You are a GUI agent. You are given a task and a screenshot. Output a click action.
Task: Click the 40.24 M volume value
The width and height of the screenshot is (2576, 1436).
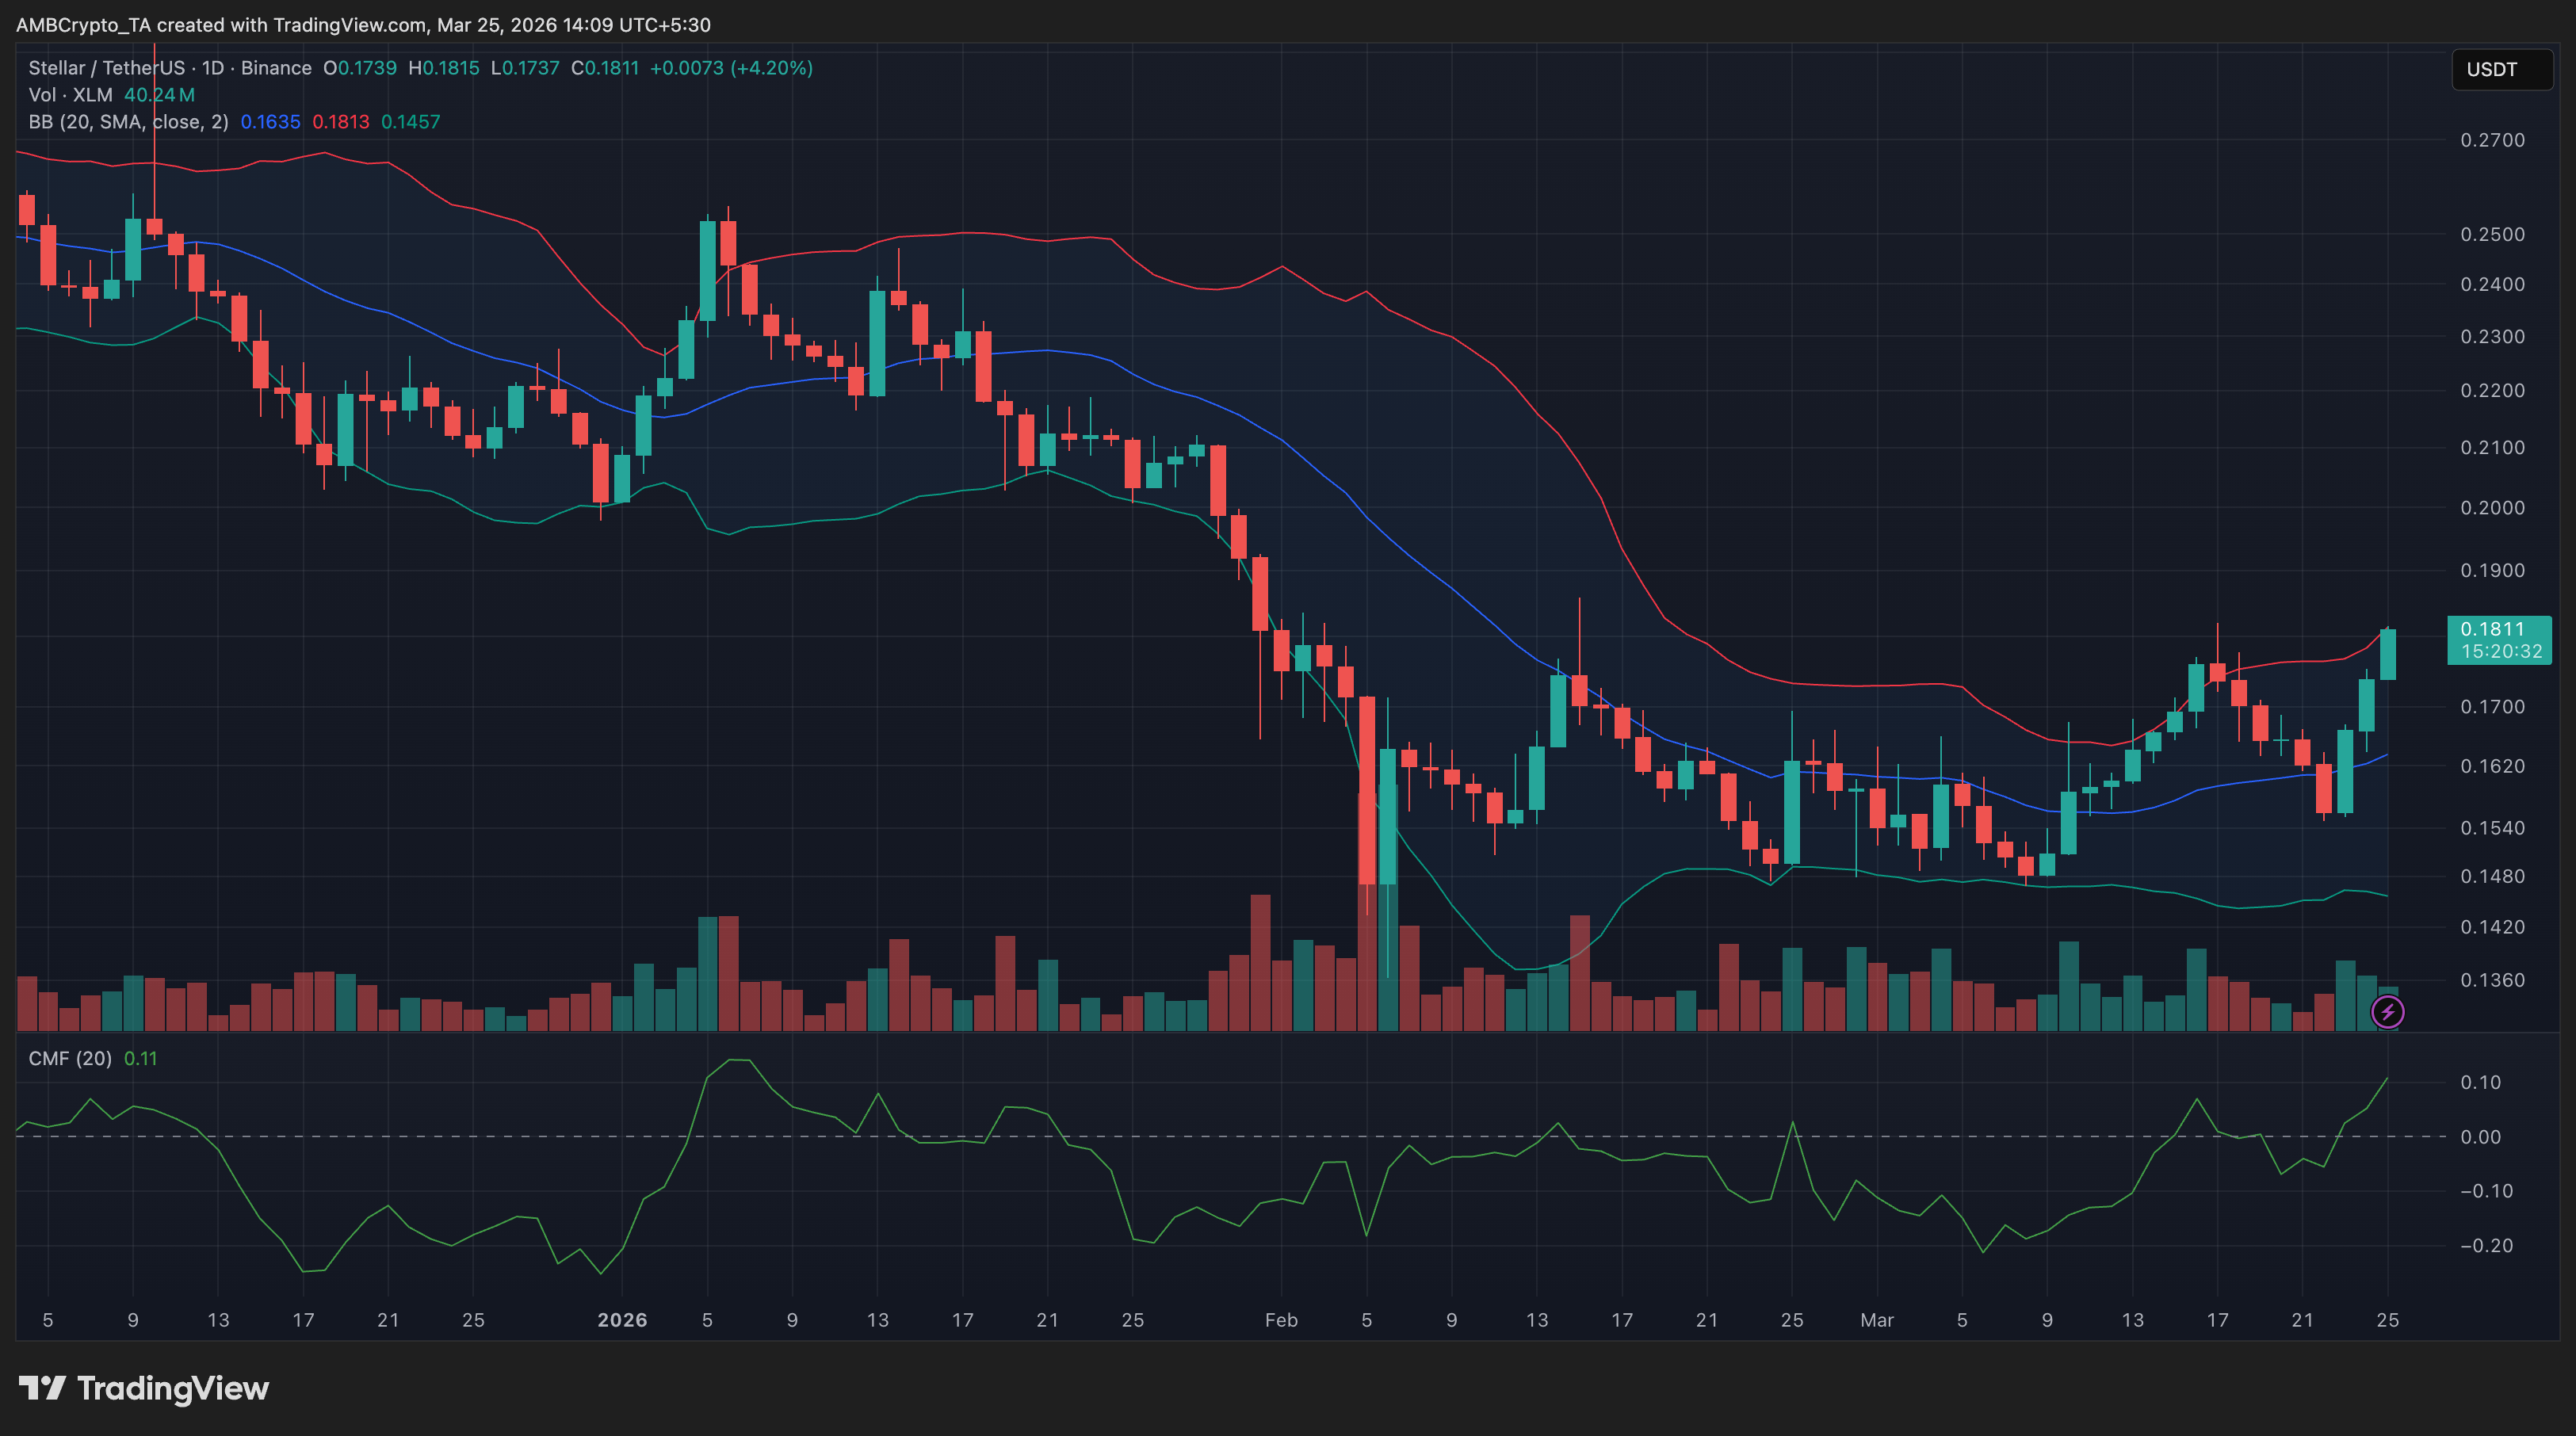[159, 95]
